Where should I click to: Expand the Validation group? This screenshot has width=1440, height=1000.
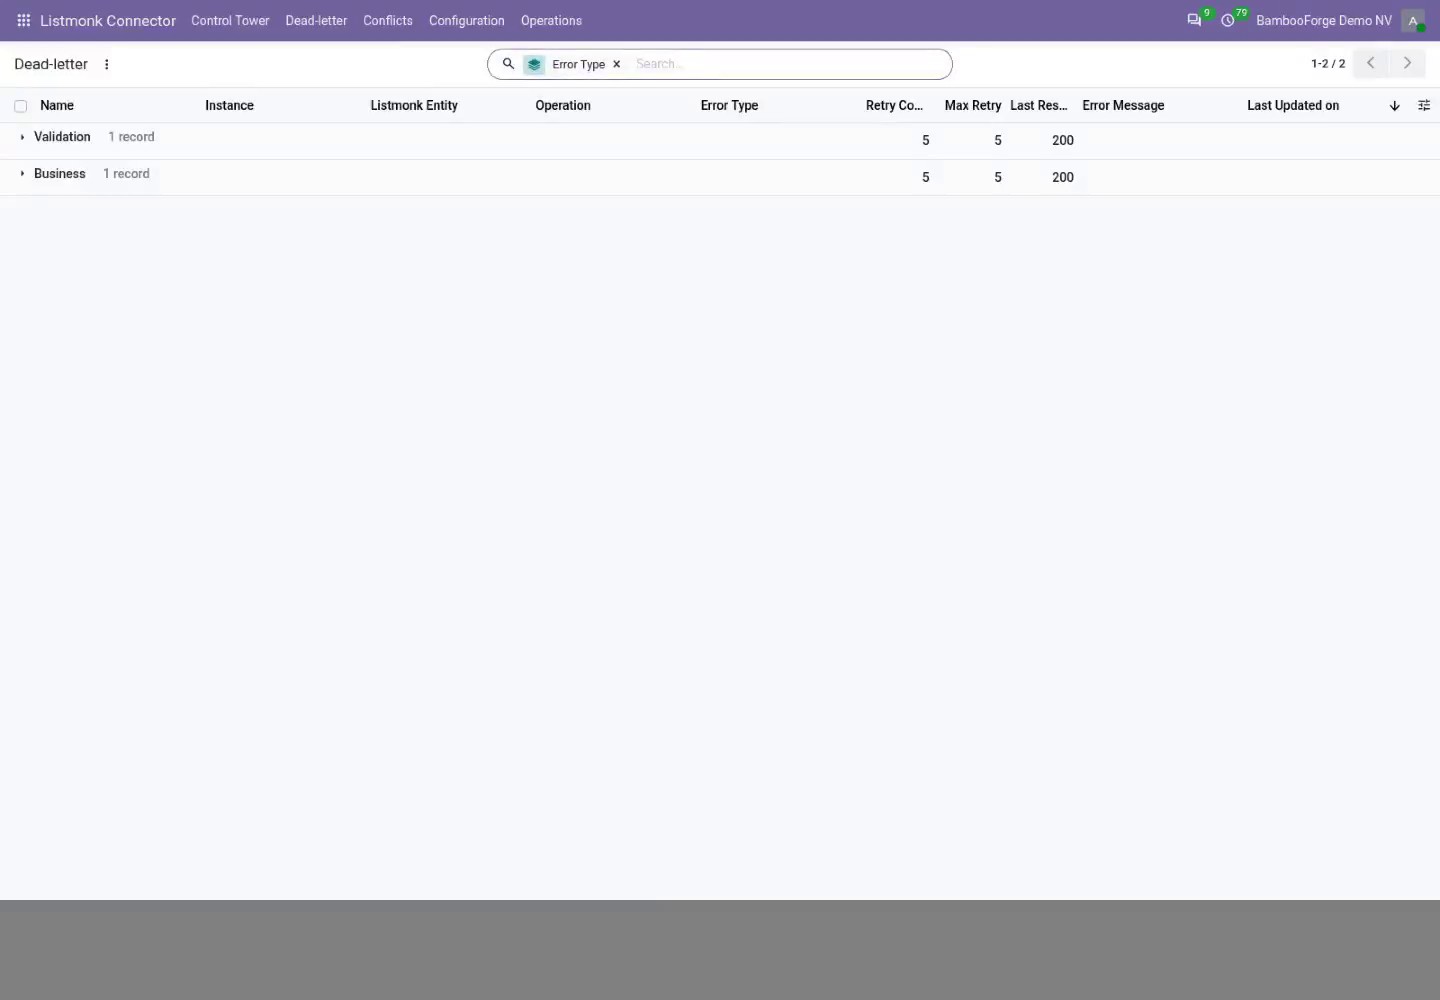click(x=22, y=137)
